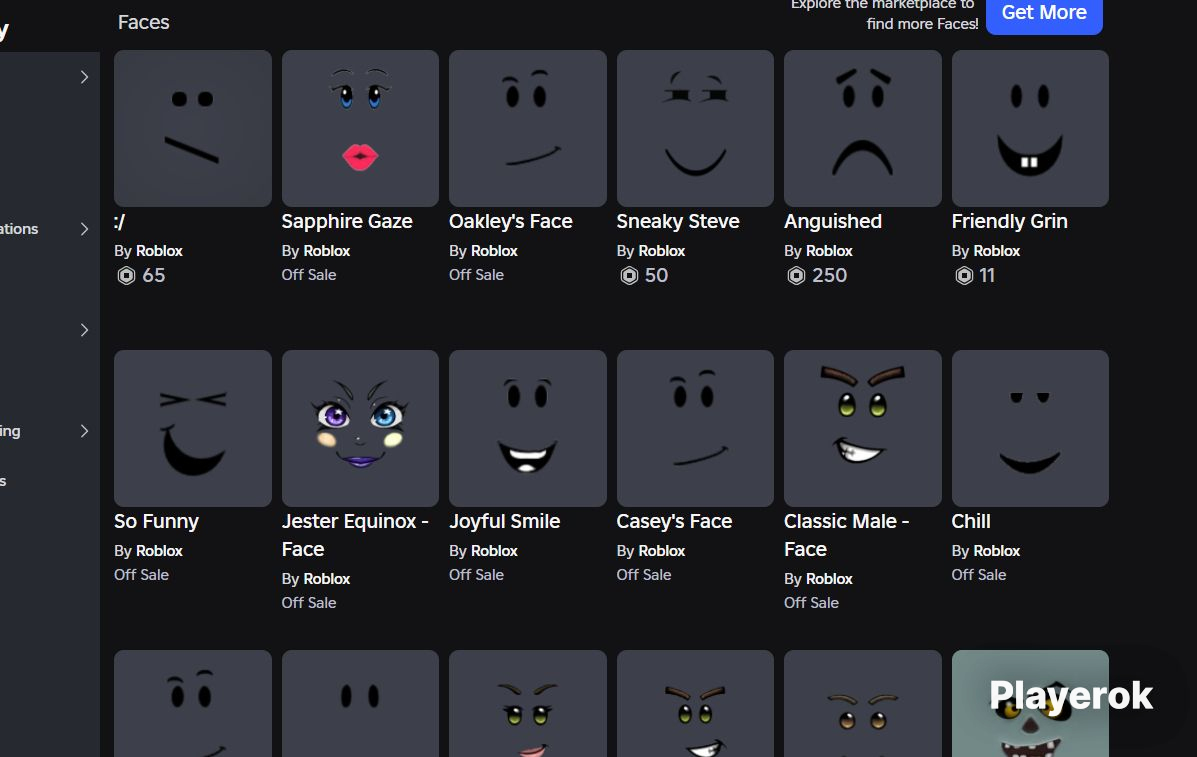Open the :/ face title link

click(120, 221)
